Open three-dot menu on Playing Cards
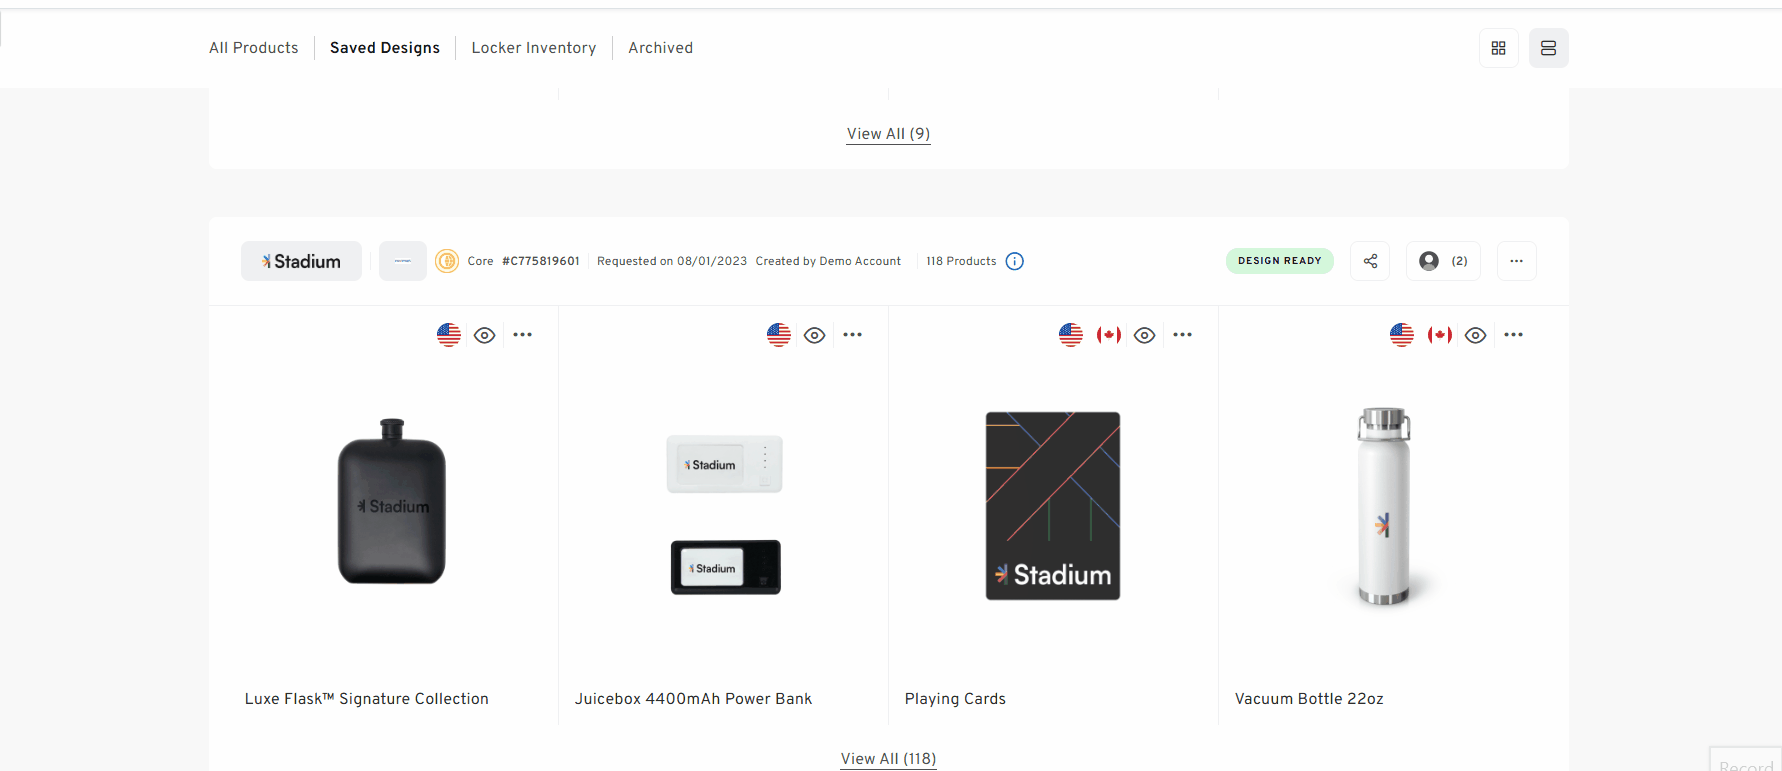Screen dimensions: 1782x771 point(1182,335)
